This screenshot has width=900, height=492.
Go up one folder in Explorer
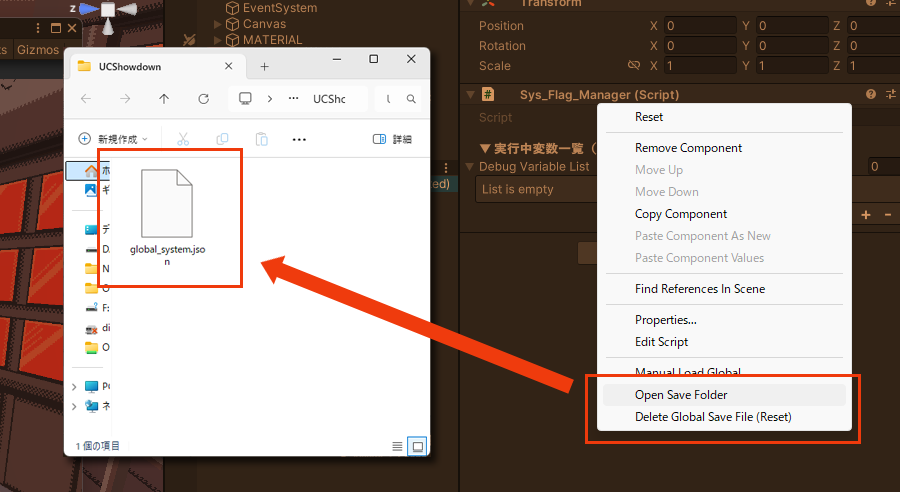164,99
